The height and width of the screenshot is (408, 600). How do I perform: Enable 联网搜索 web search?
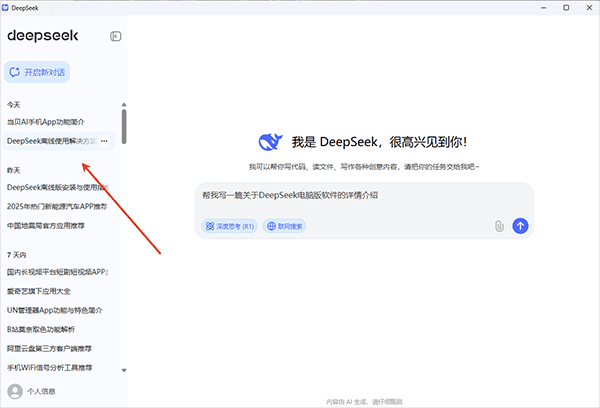(285, 226)
